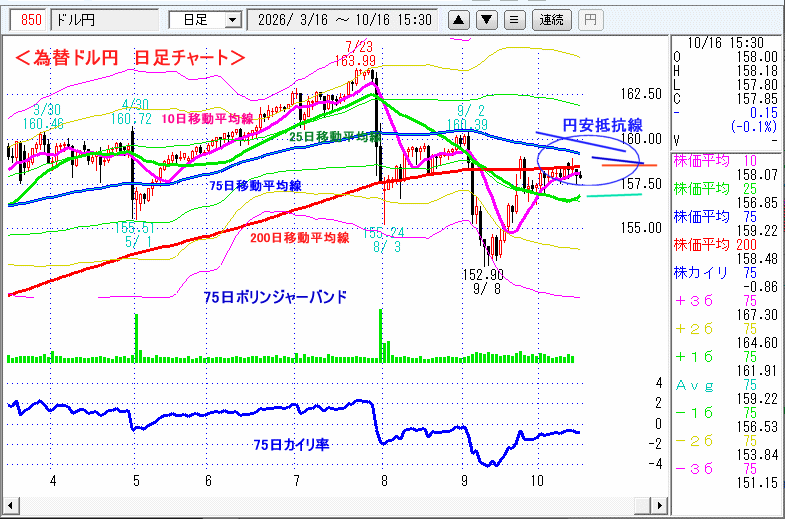Click the up arrow button in toolbar
The image size is (785, 519).
[x=458, y=20]
